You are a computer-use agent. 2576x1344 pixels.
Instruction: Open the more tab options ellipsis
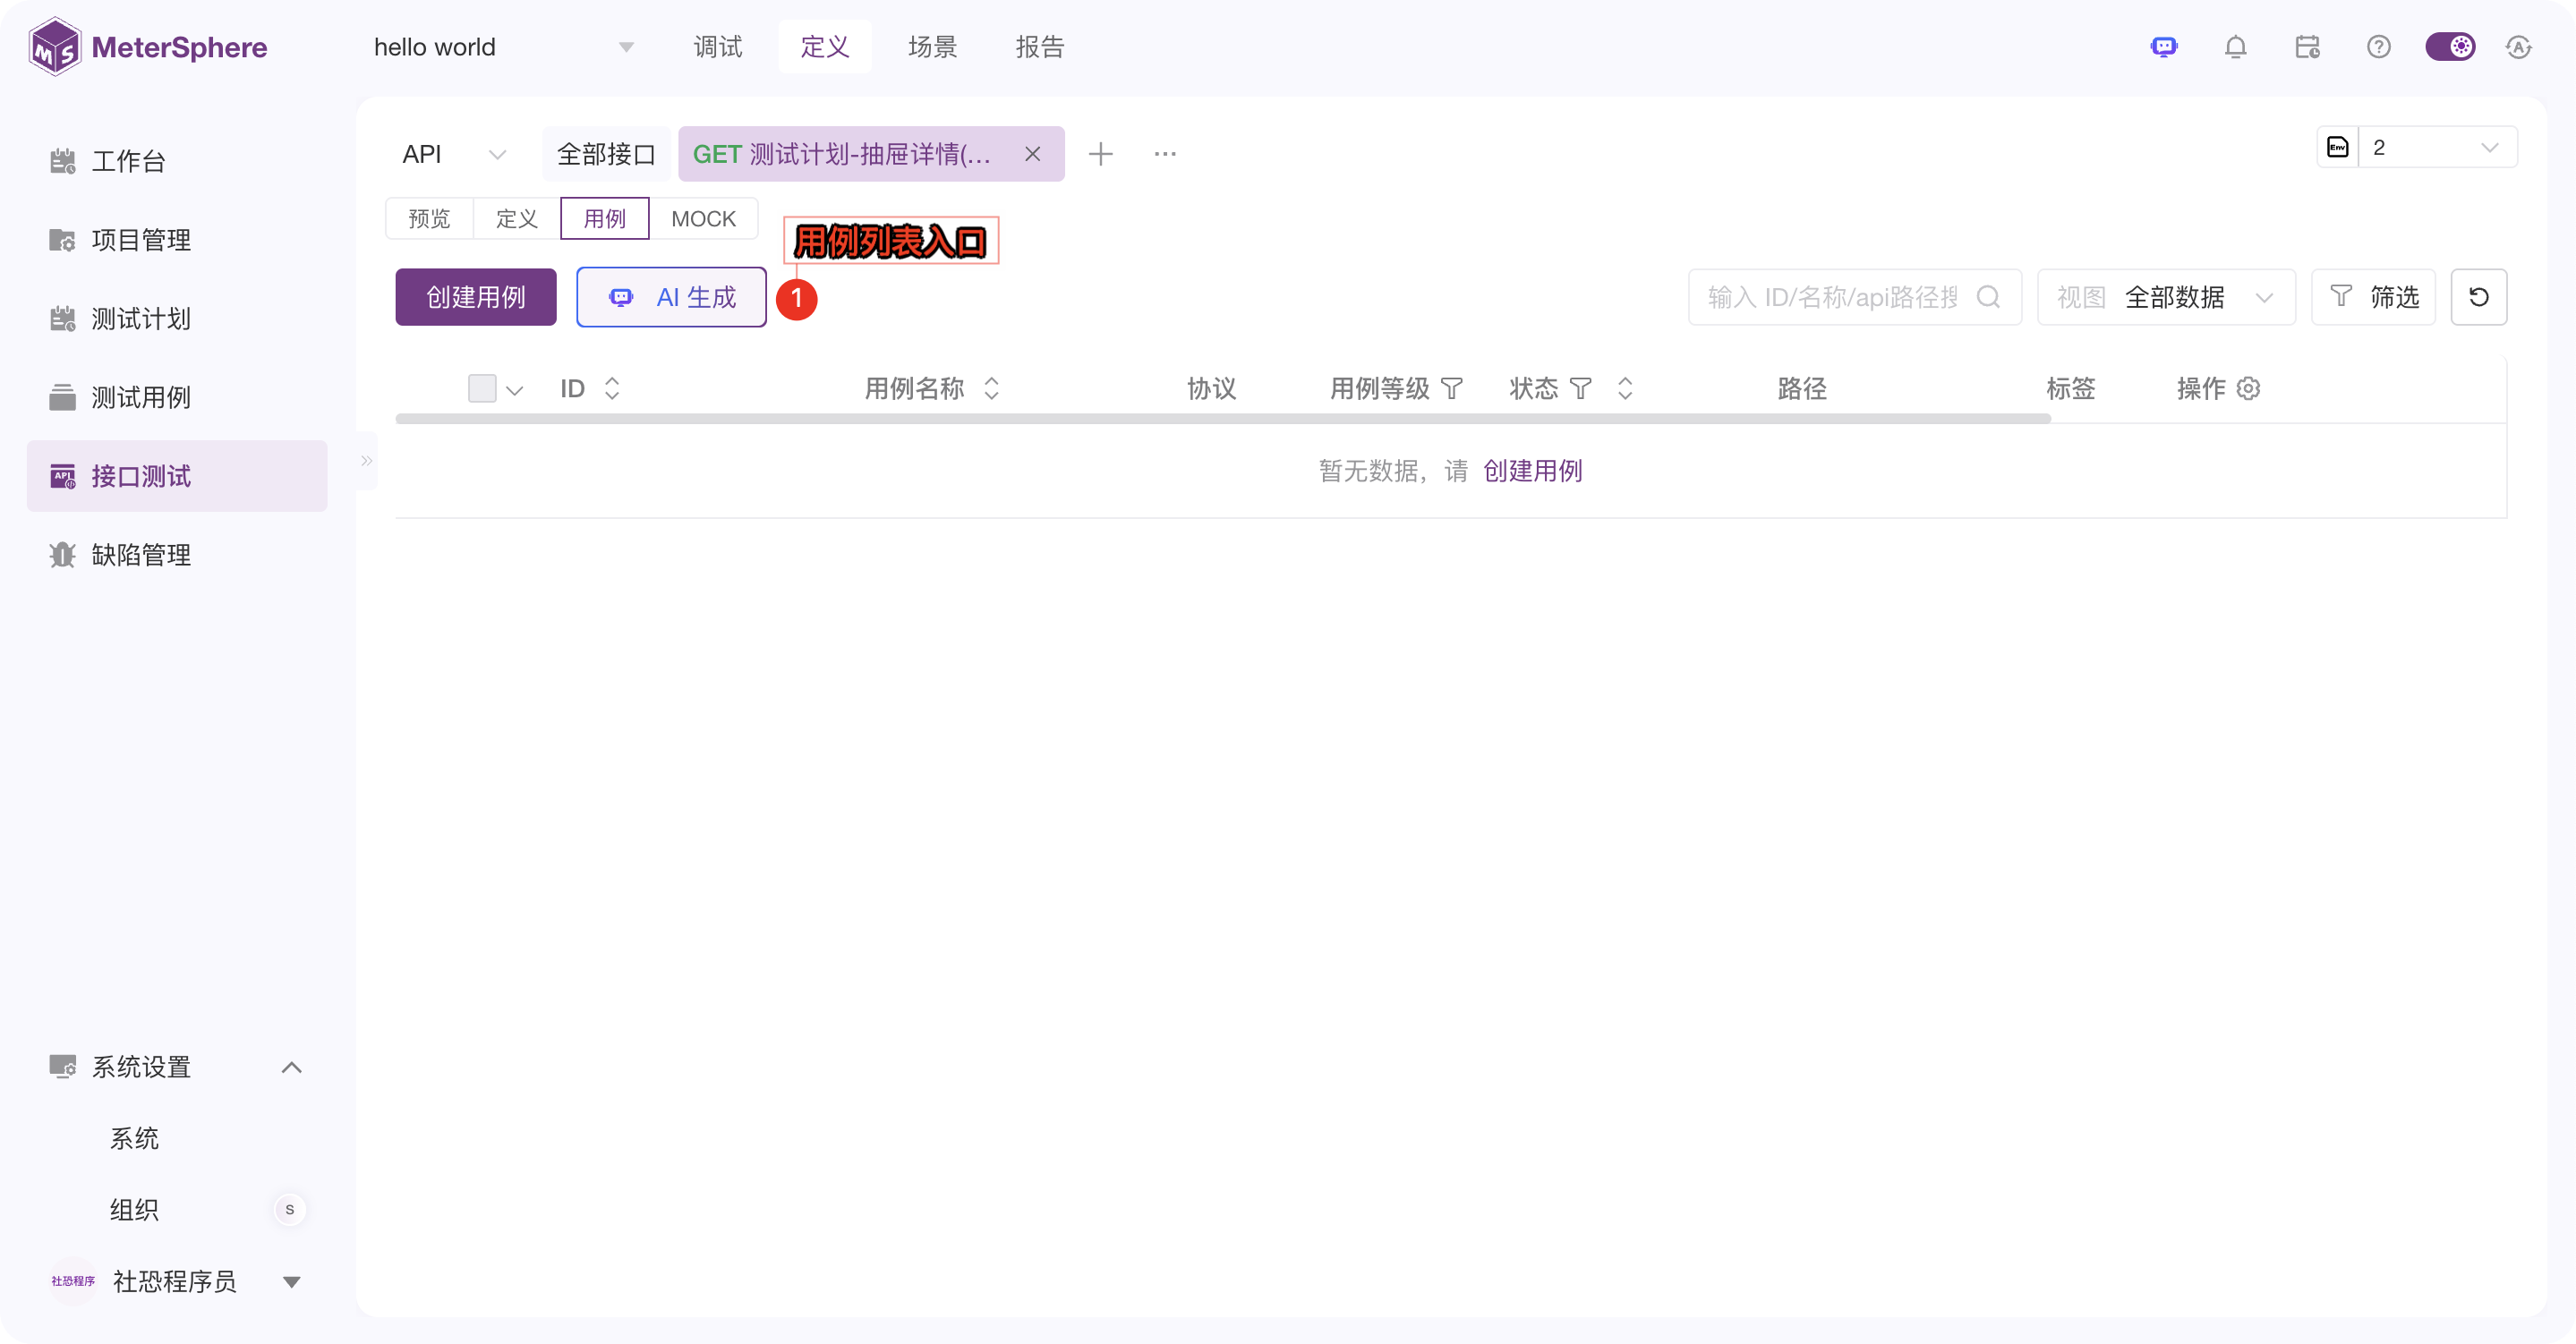[1165, 154]
